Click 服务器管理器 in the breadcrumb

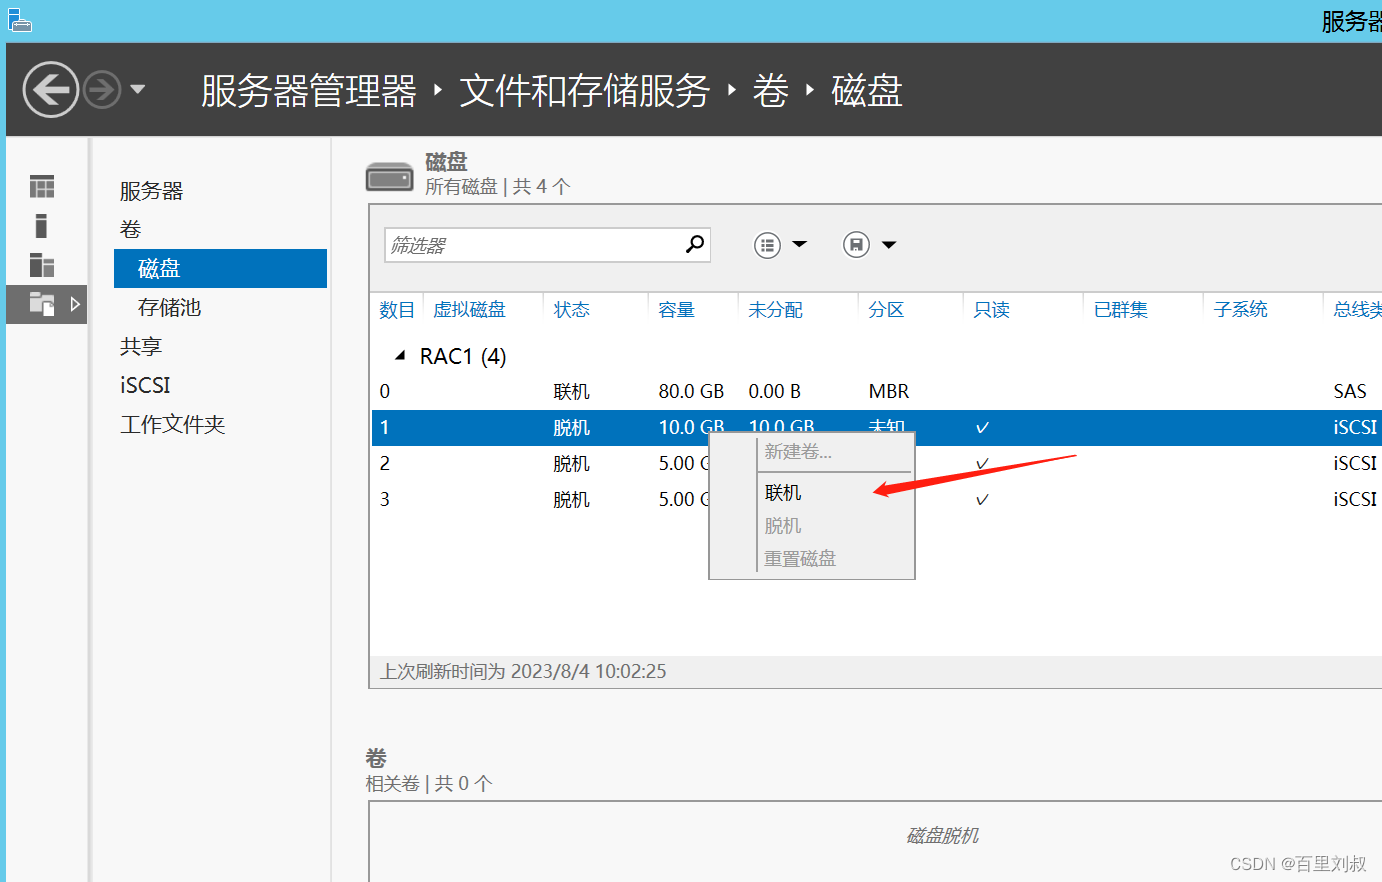[x=309, y=91]
